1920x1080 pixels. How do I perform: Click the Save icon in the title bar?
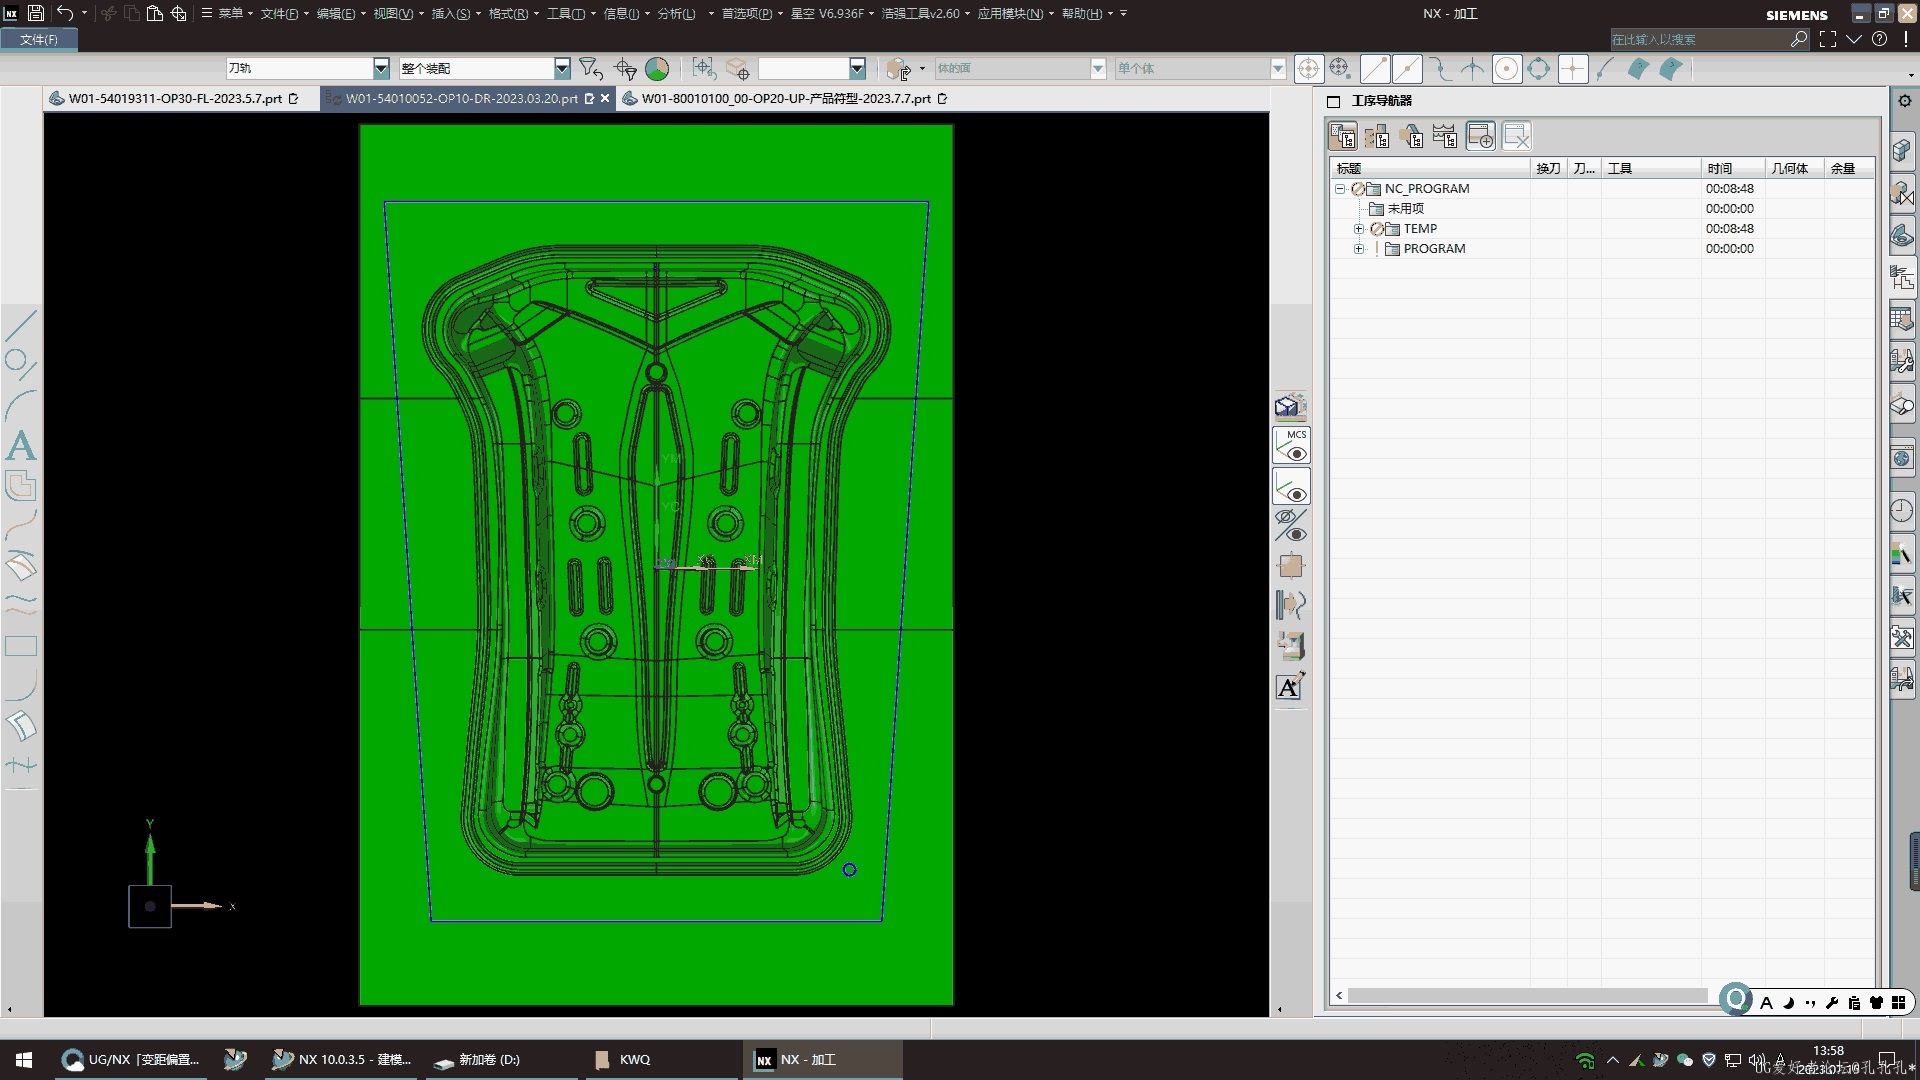tap(36, 13)
